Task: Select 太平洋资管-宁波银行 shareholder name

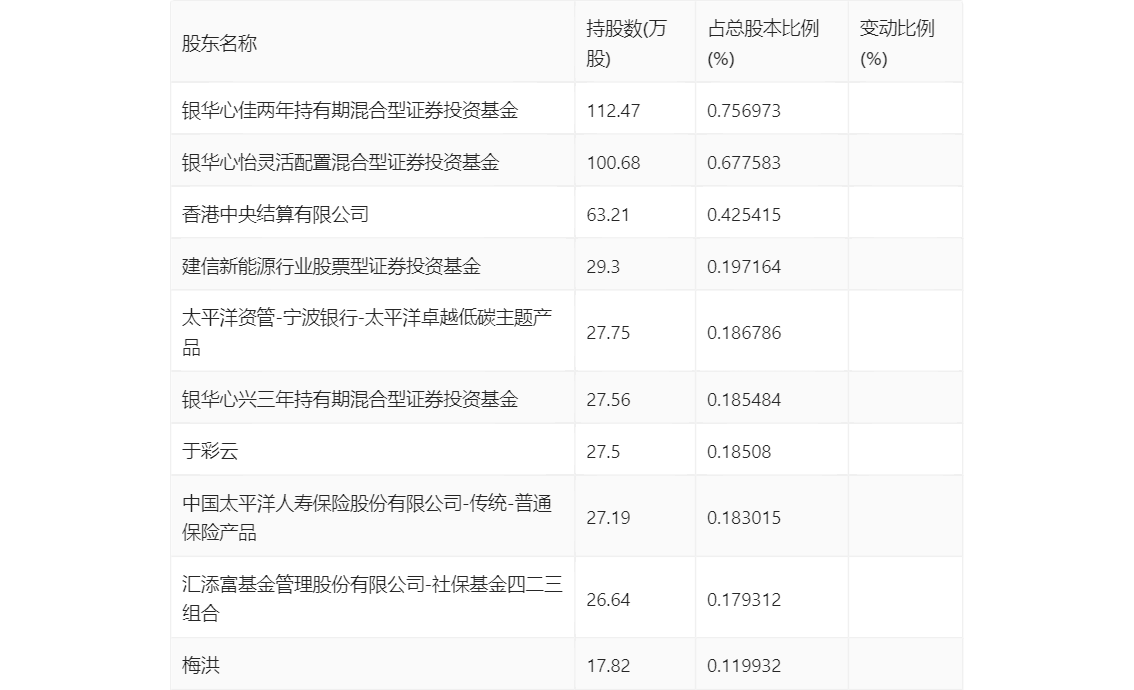Action: click(367, 332)
